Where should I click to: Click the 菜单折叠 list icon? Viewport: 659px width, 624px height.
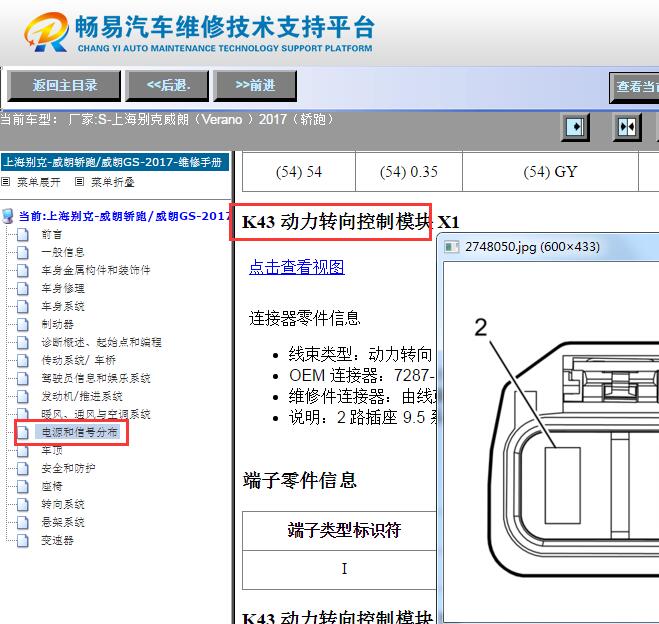tap(79, 182)
